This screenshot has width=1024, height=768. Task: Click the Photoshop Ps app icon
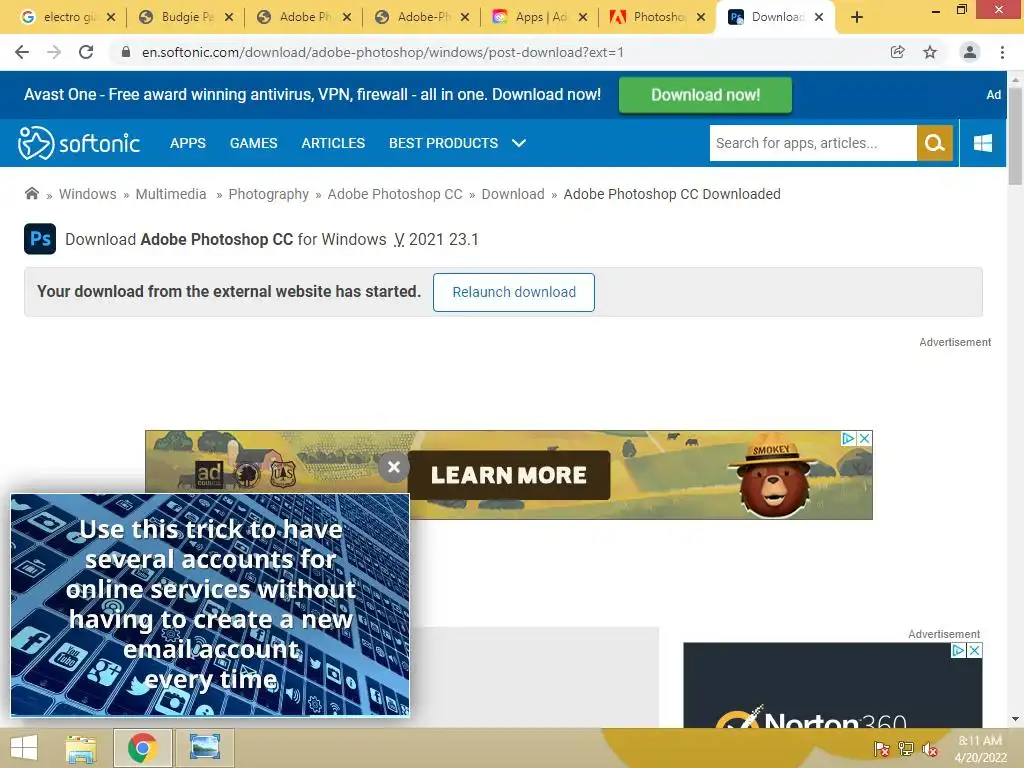coord(40,239)
